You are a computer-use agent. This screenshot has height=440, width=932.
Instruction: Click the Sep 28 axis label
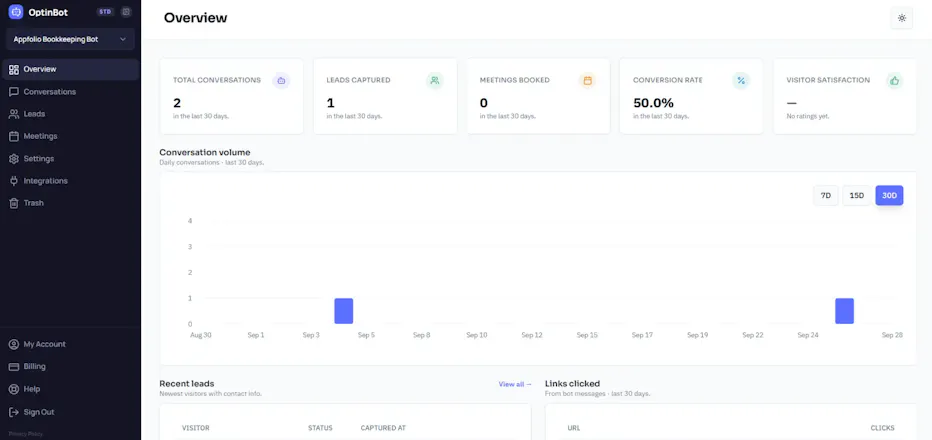point(892,335)
